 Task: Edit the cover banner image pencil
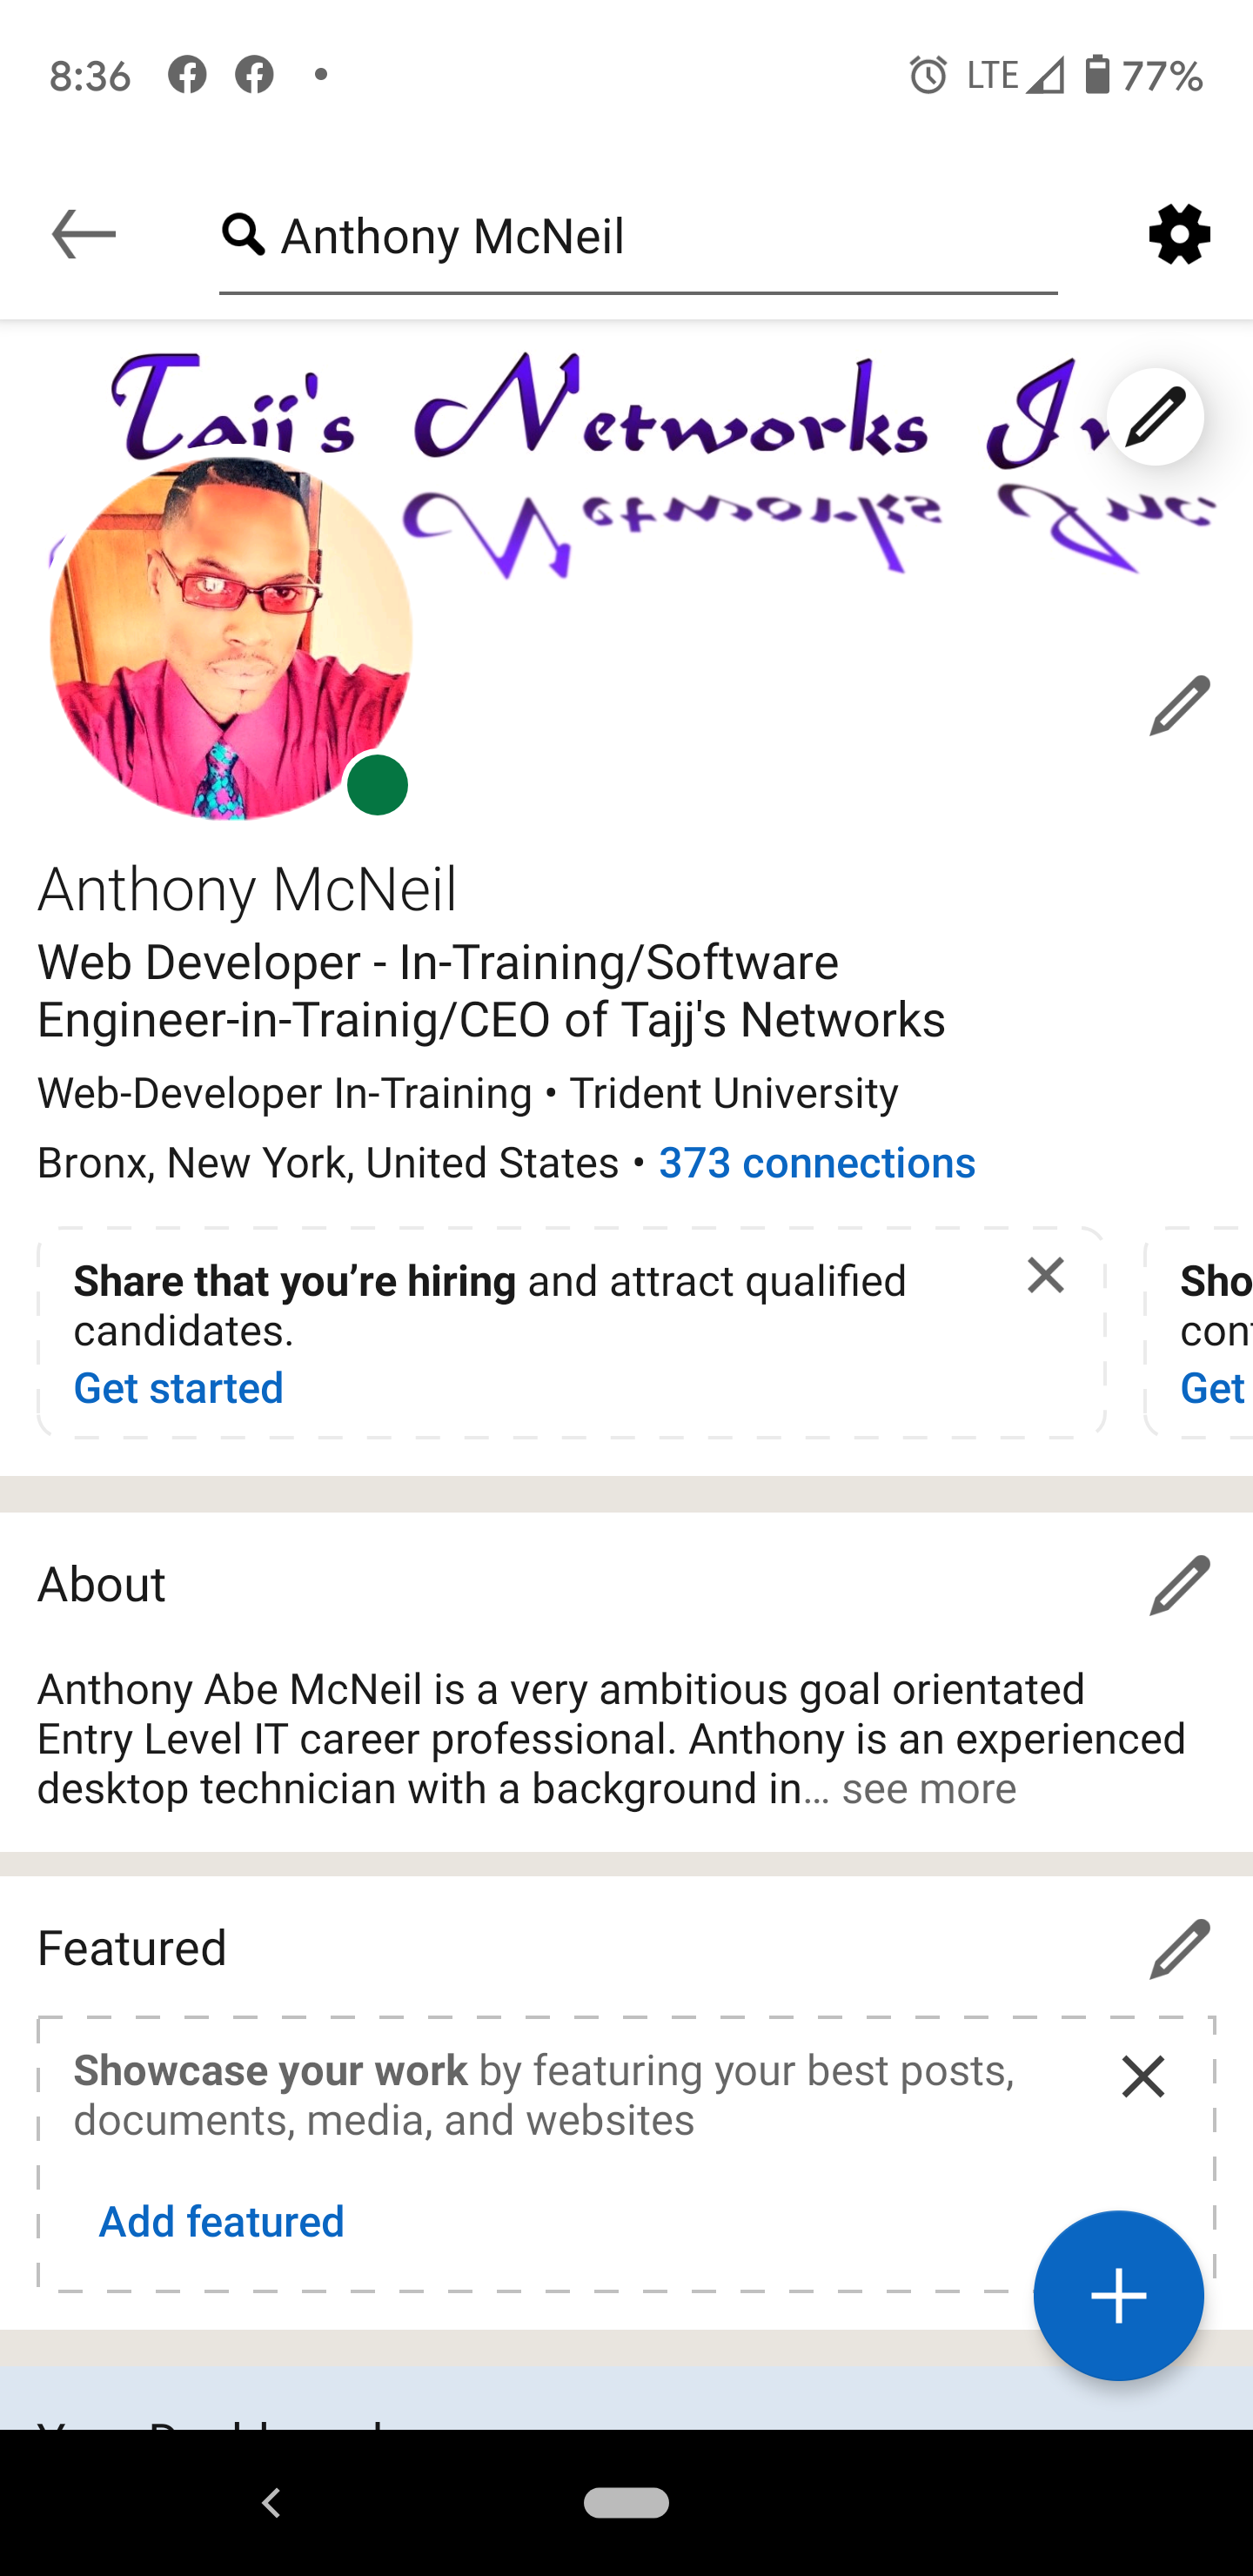tap(1155, 417)
